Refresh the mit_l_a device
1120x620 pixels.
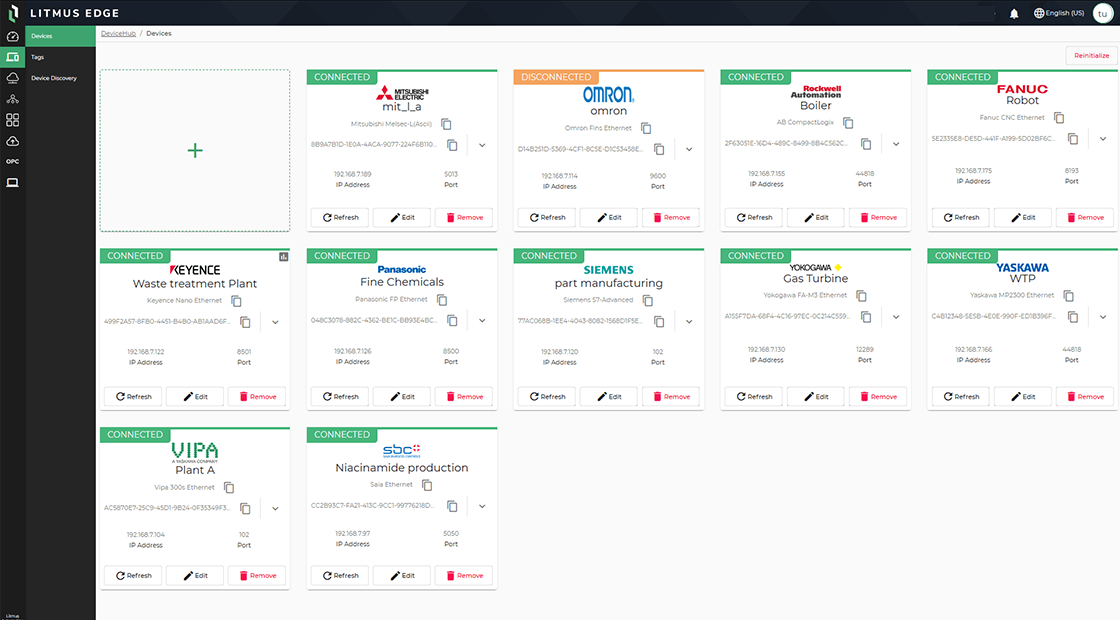(x=340, y=217)
